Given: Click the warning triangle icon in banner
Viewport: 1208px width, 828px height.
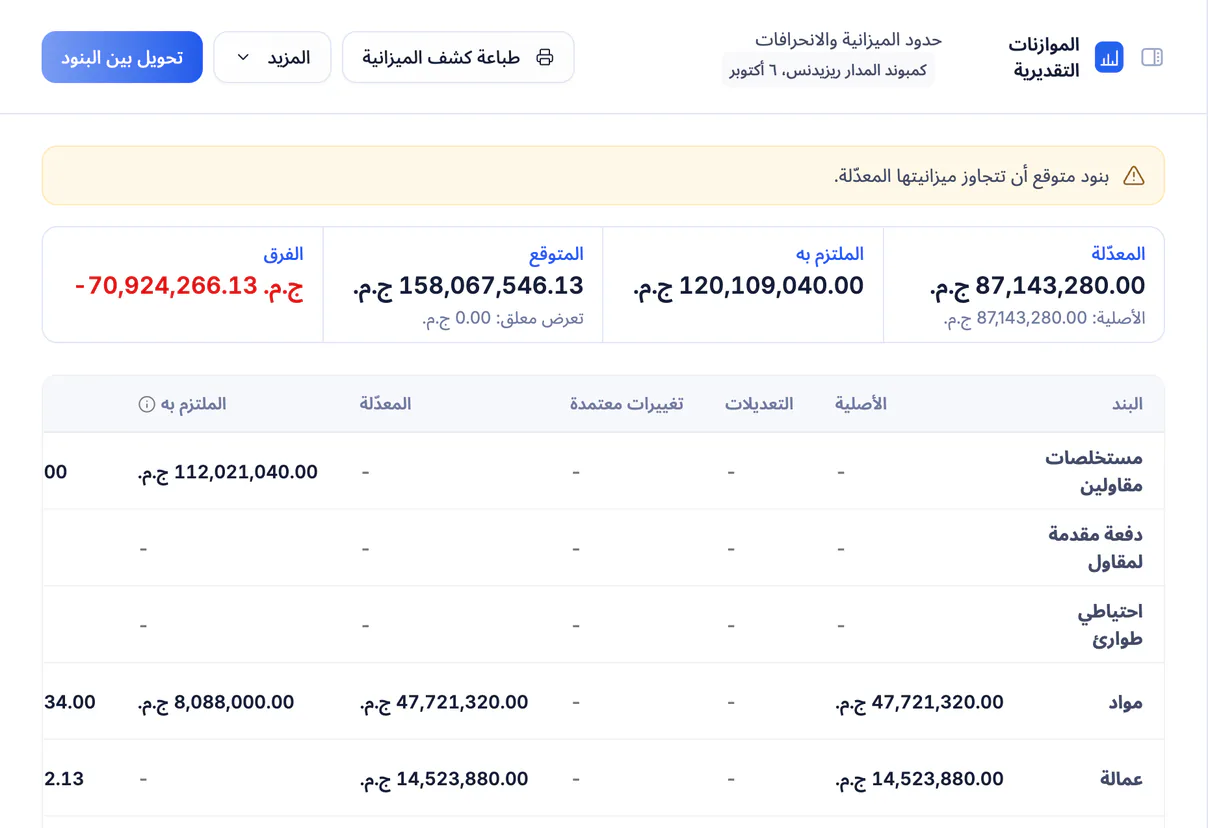Looking at the screenshot, I should coord(1133,176).
